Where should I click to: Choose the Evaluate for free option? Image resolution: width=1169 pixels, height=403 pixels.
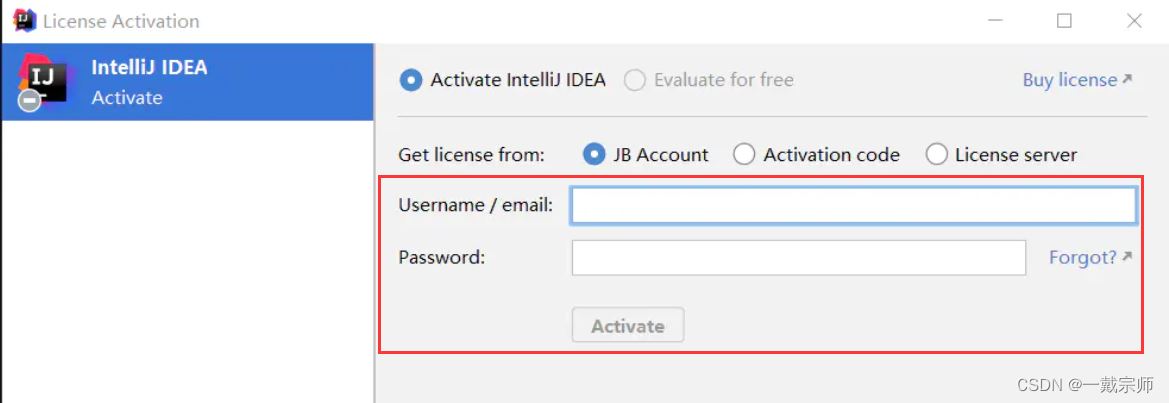709,80
